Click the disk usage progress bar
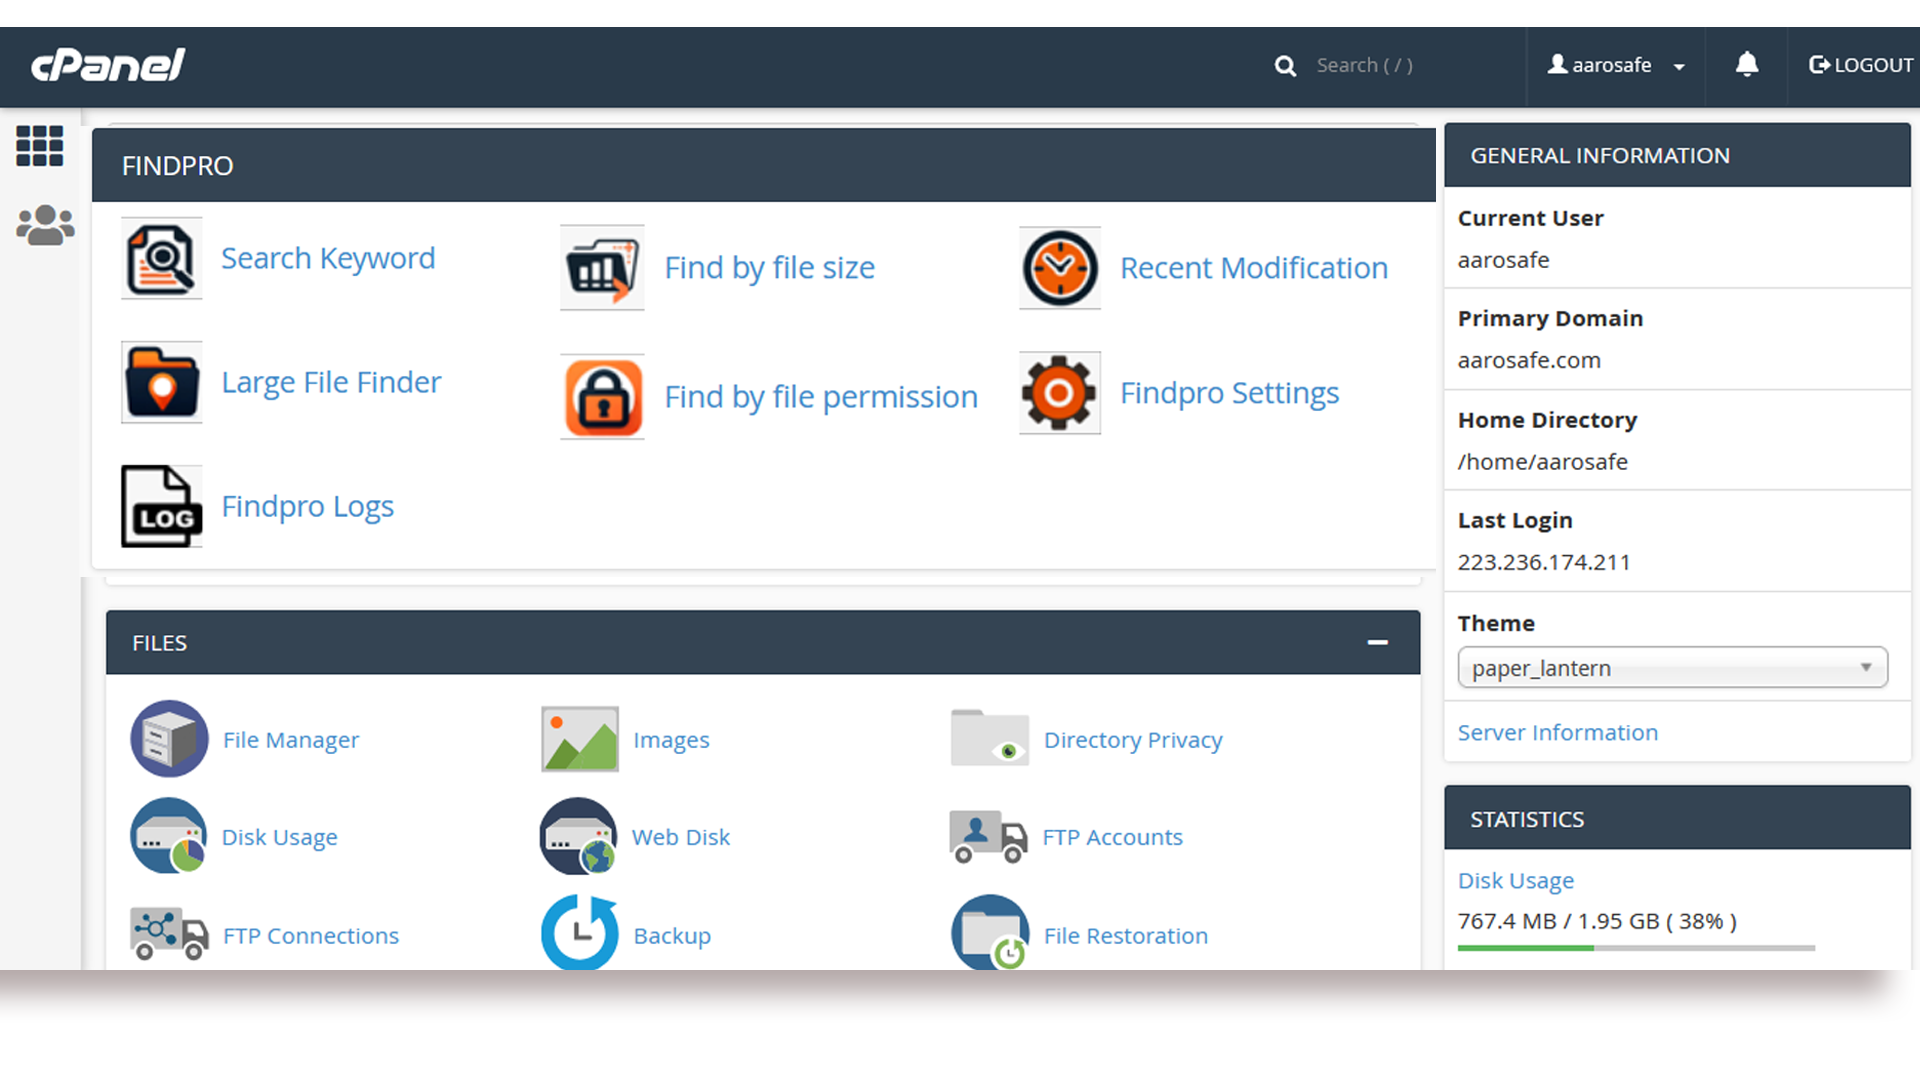 point(1636,948)
